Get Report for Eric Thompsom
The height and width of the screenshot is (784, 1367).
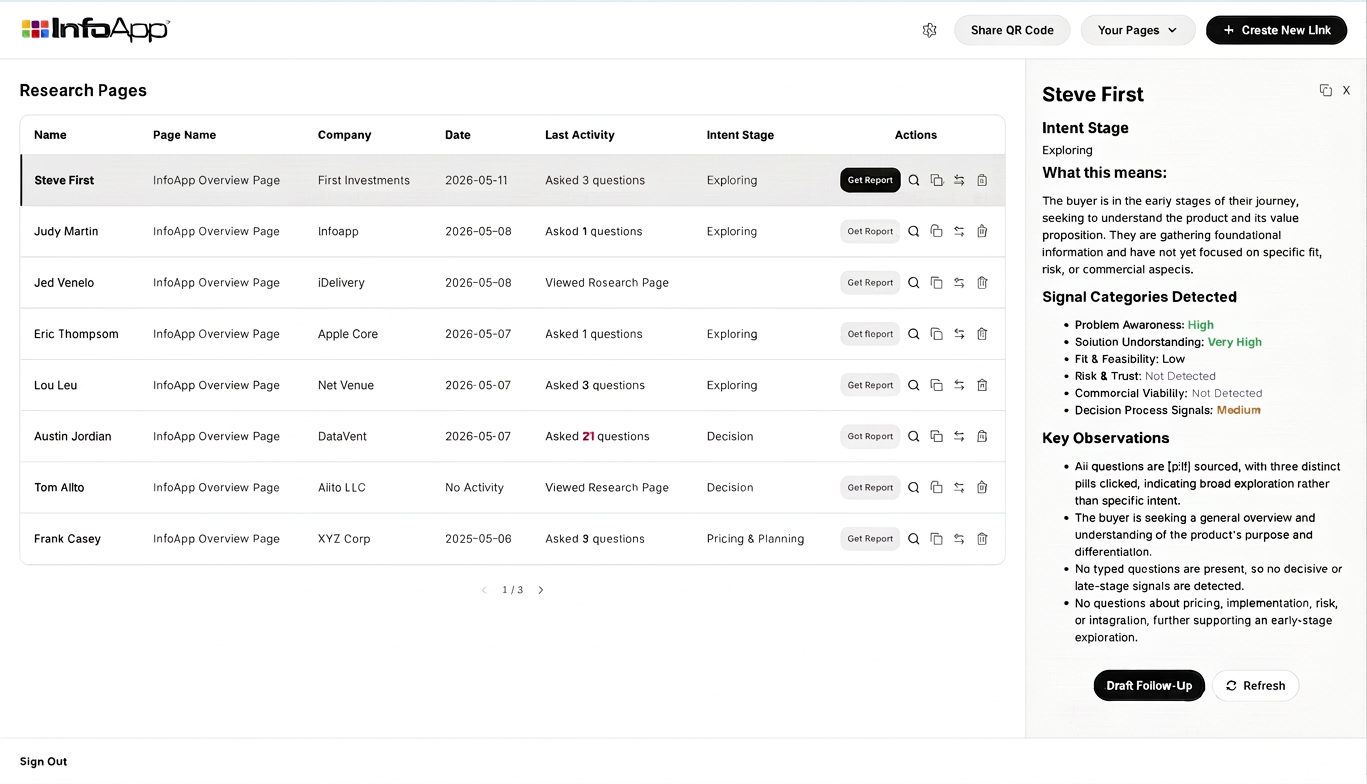[870, 334]
